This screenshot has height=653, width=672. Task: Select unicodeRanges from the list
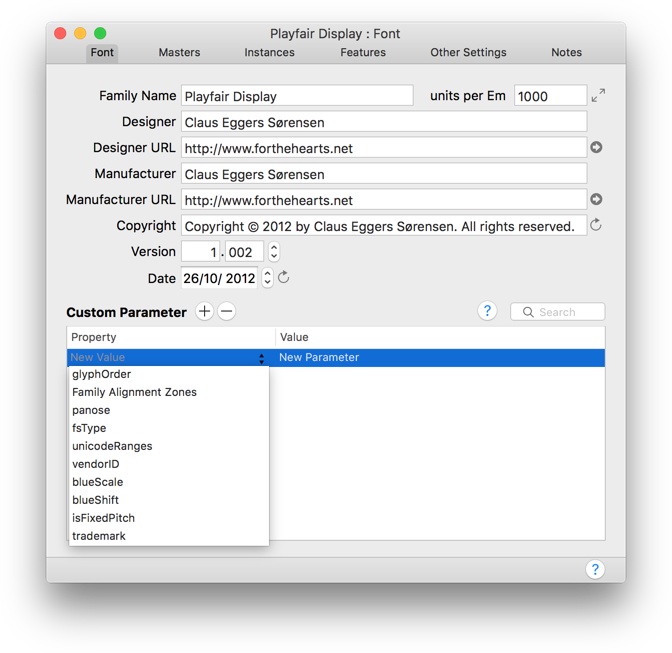tap(169, 446)
